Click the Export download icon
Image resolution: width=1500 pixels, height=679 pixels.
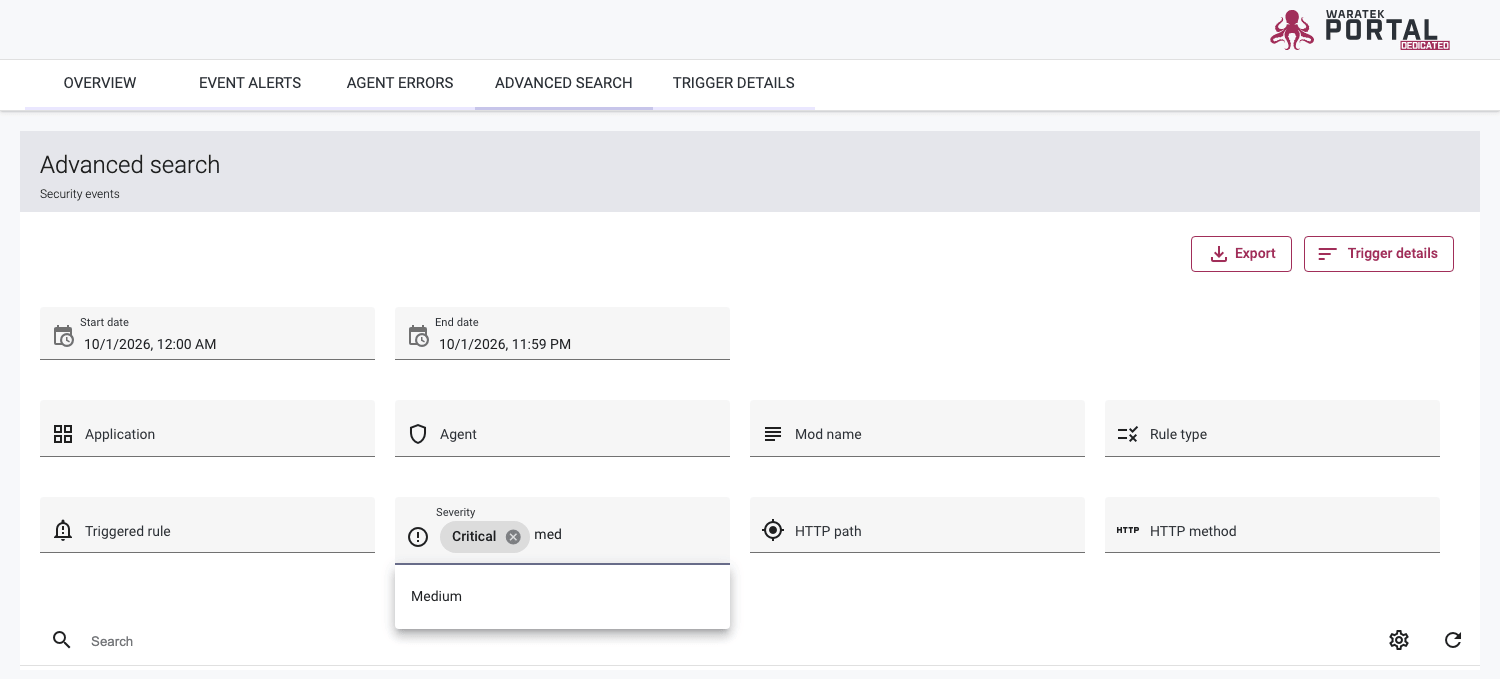[1219, 254]
